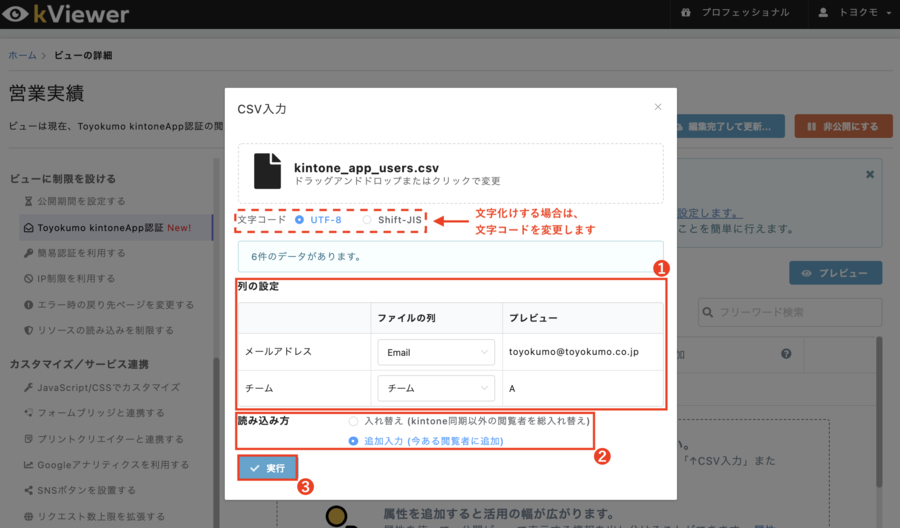Open the Email column dropdown
This screenshot has width=900, height=528.
point(436,352)
